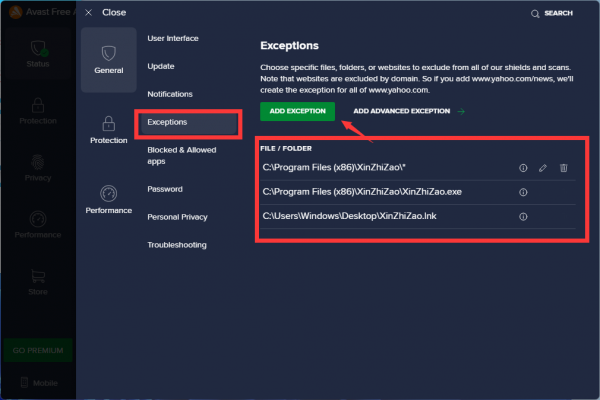Select Update settings

point(161,66)
